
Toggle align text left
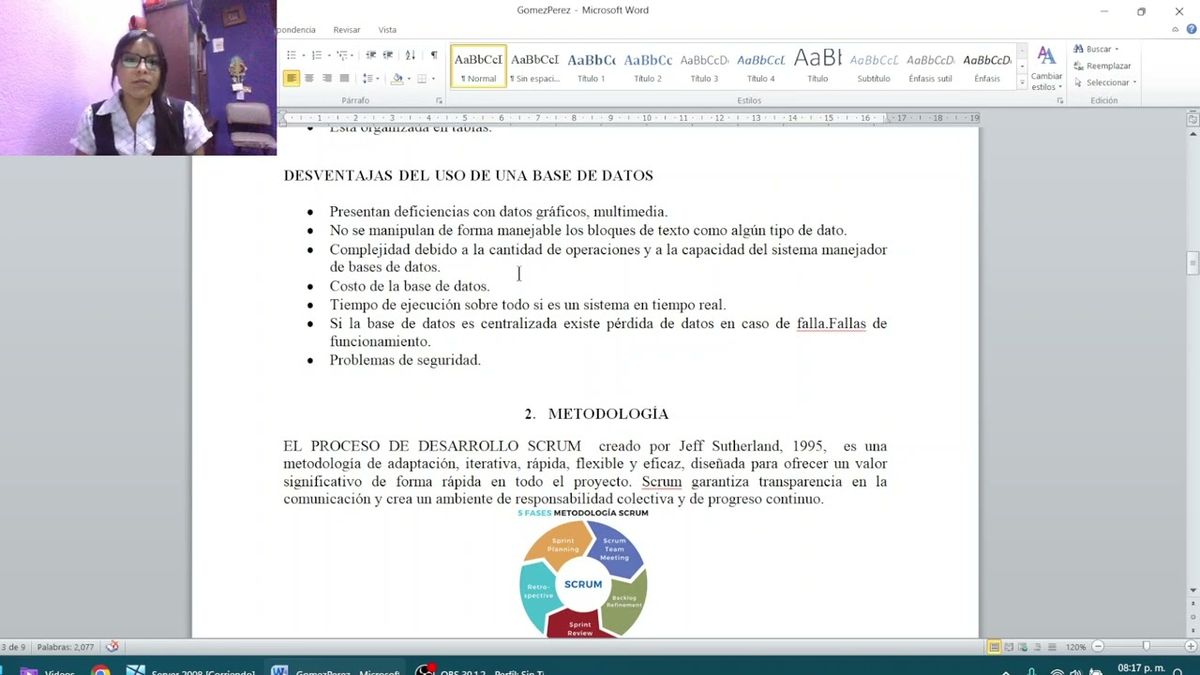291,78
